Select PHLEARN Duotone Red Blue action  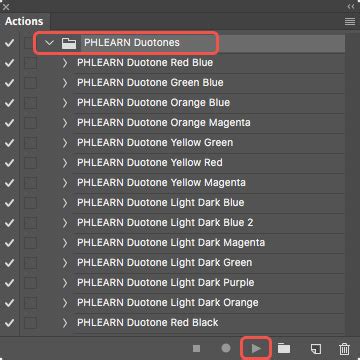[x=145, y=63]
